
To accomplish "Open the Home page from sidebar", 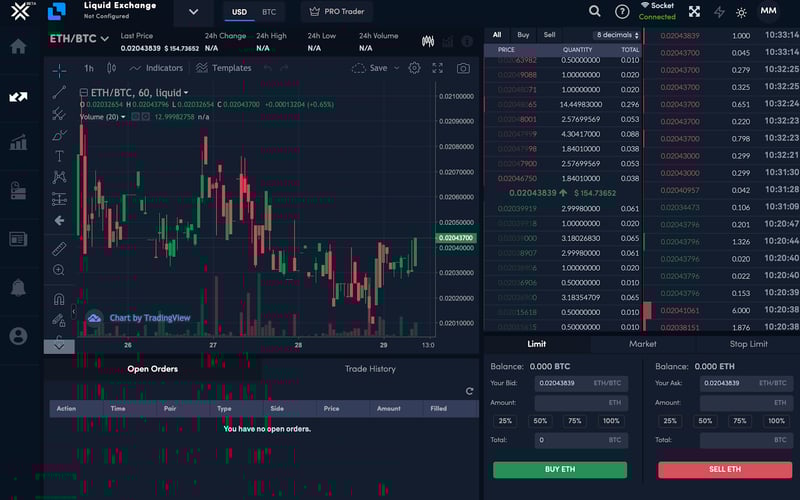I will 18,46.
